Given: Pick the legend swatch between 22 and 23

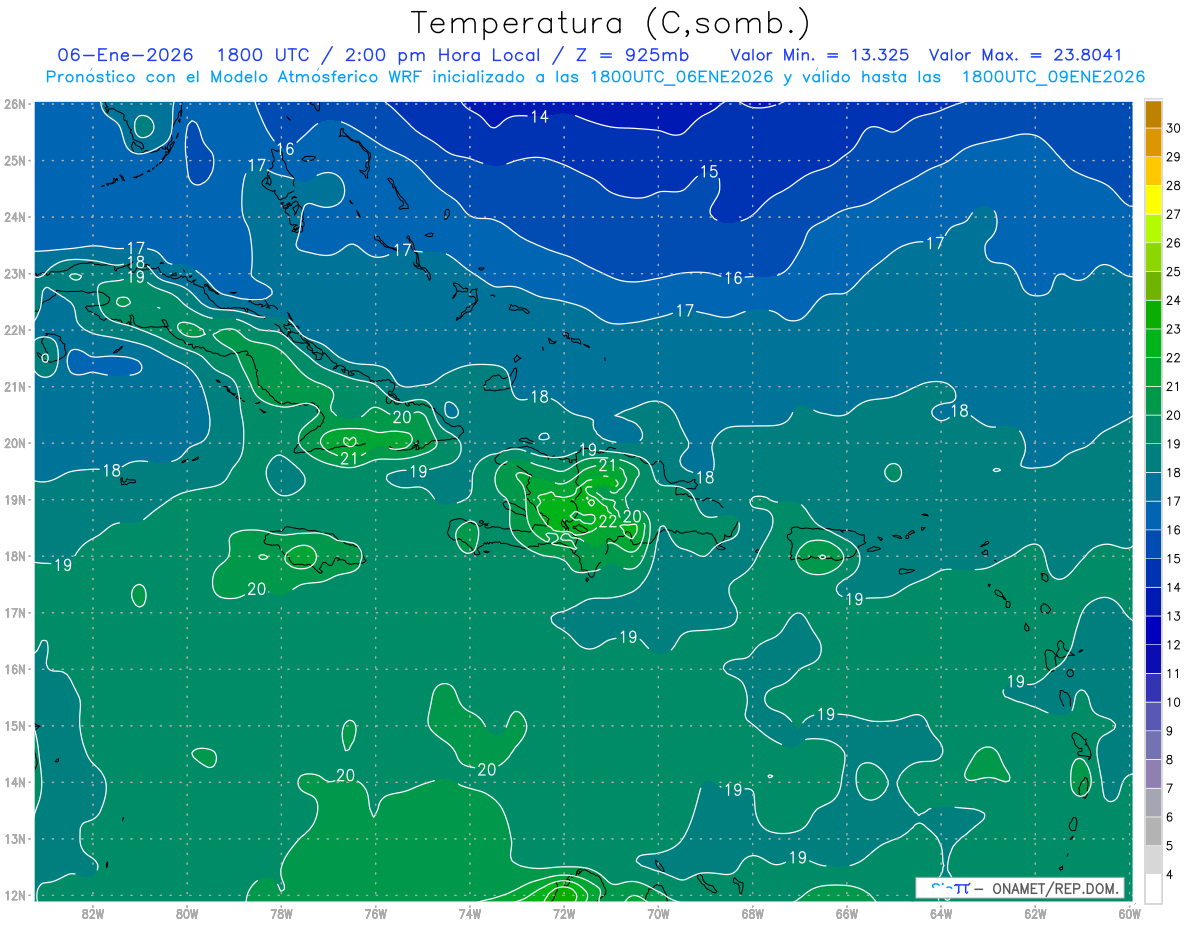Looking at the screenshot, I should 1153,344.
